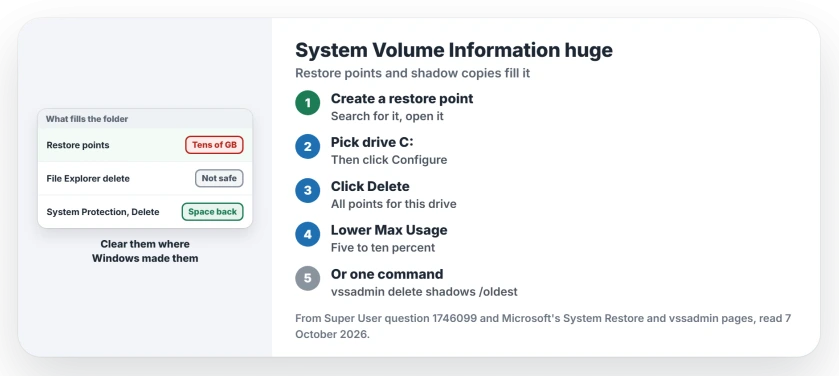Select the "vssadmin delete shadows /oldest" command text
Screen dimensions: 839x376
(424, 291)
